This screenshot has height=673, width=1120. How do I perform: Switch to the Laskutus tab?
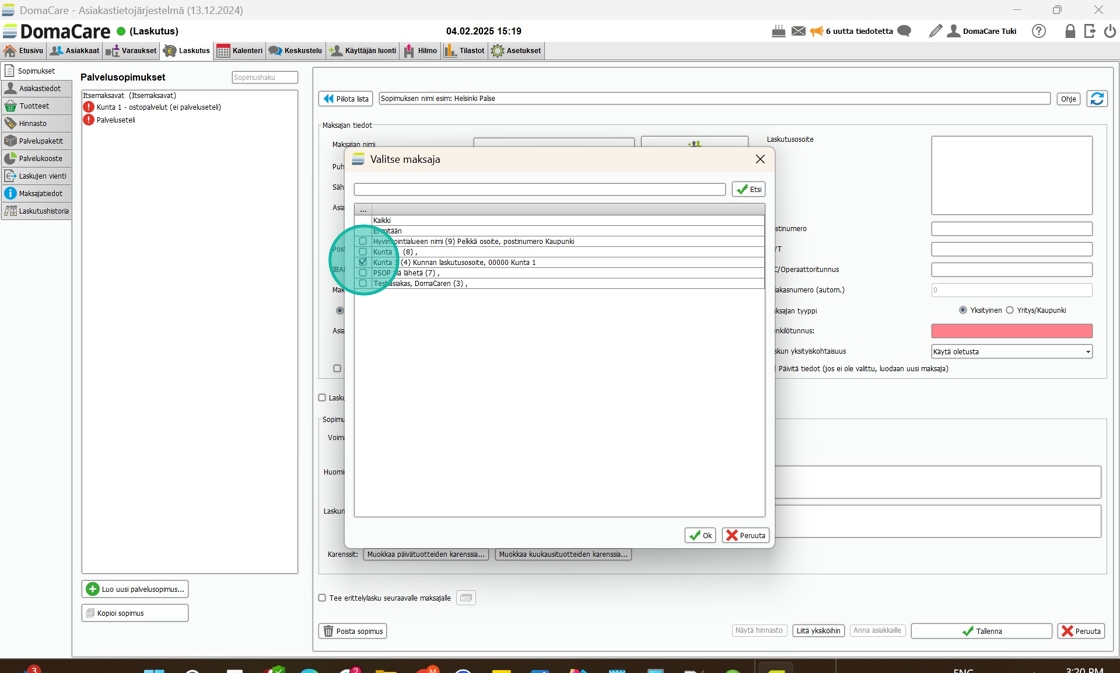187,51
